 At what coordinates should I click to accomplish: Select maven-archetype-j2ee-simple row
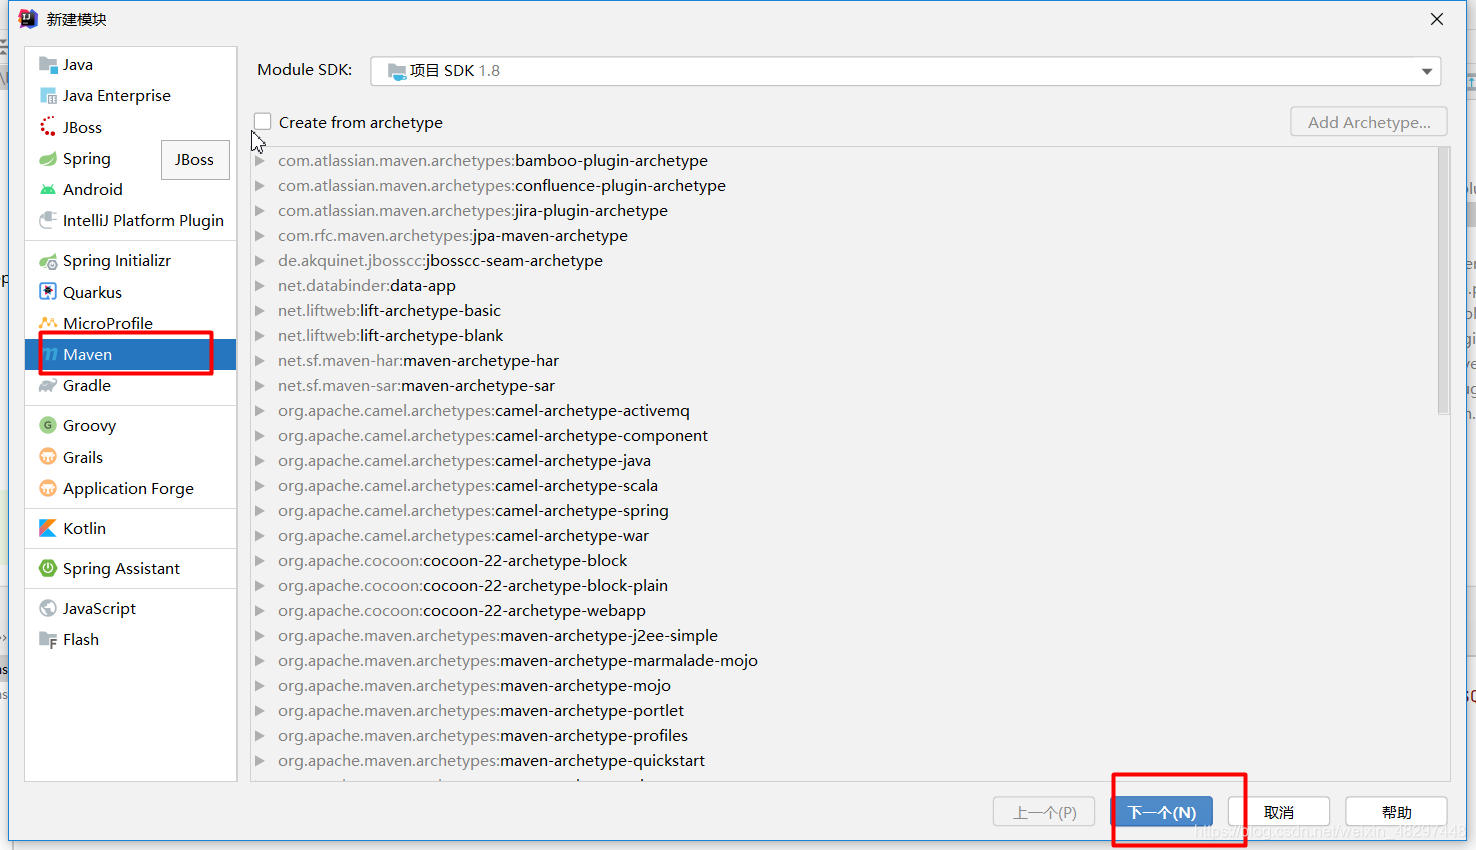(x=844, y=636)
